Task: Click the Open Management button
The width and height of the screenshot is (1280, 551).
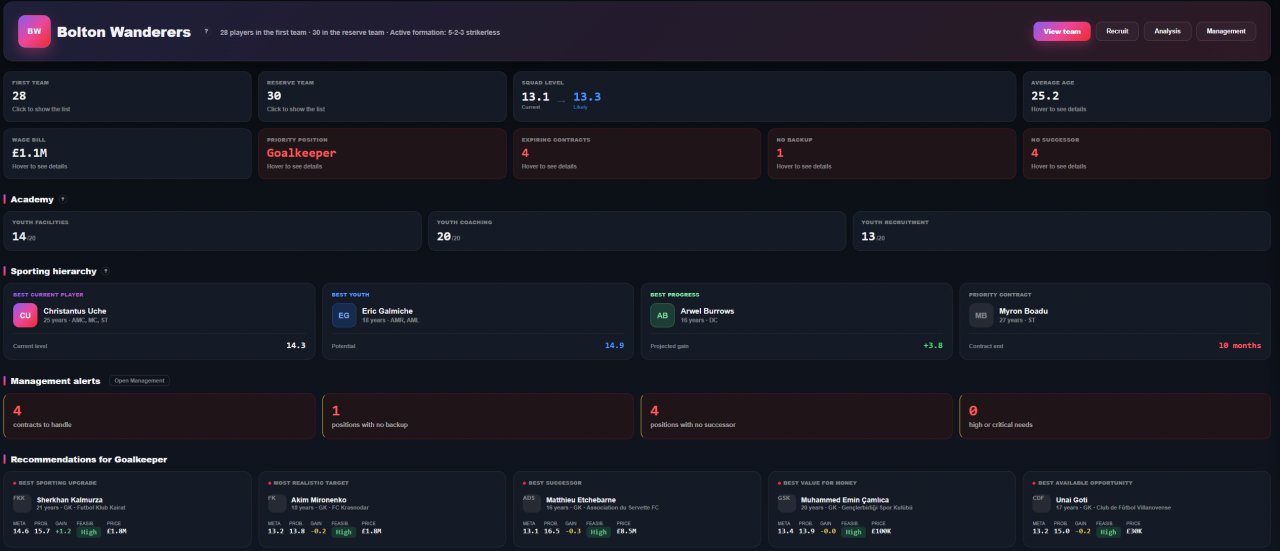Action: [x=139, y=381]
